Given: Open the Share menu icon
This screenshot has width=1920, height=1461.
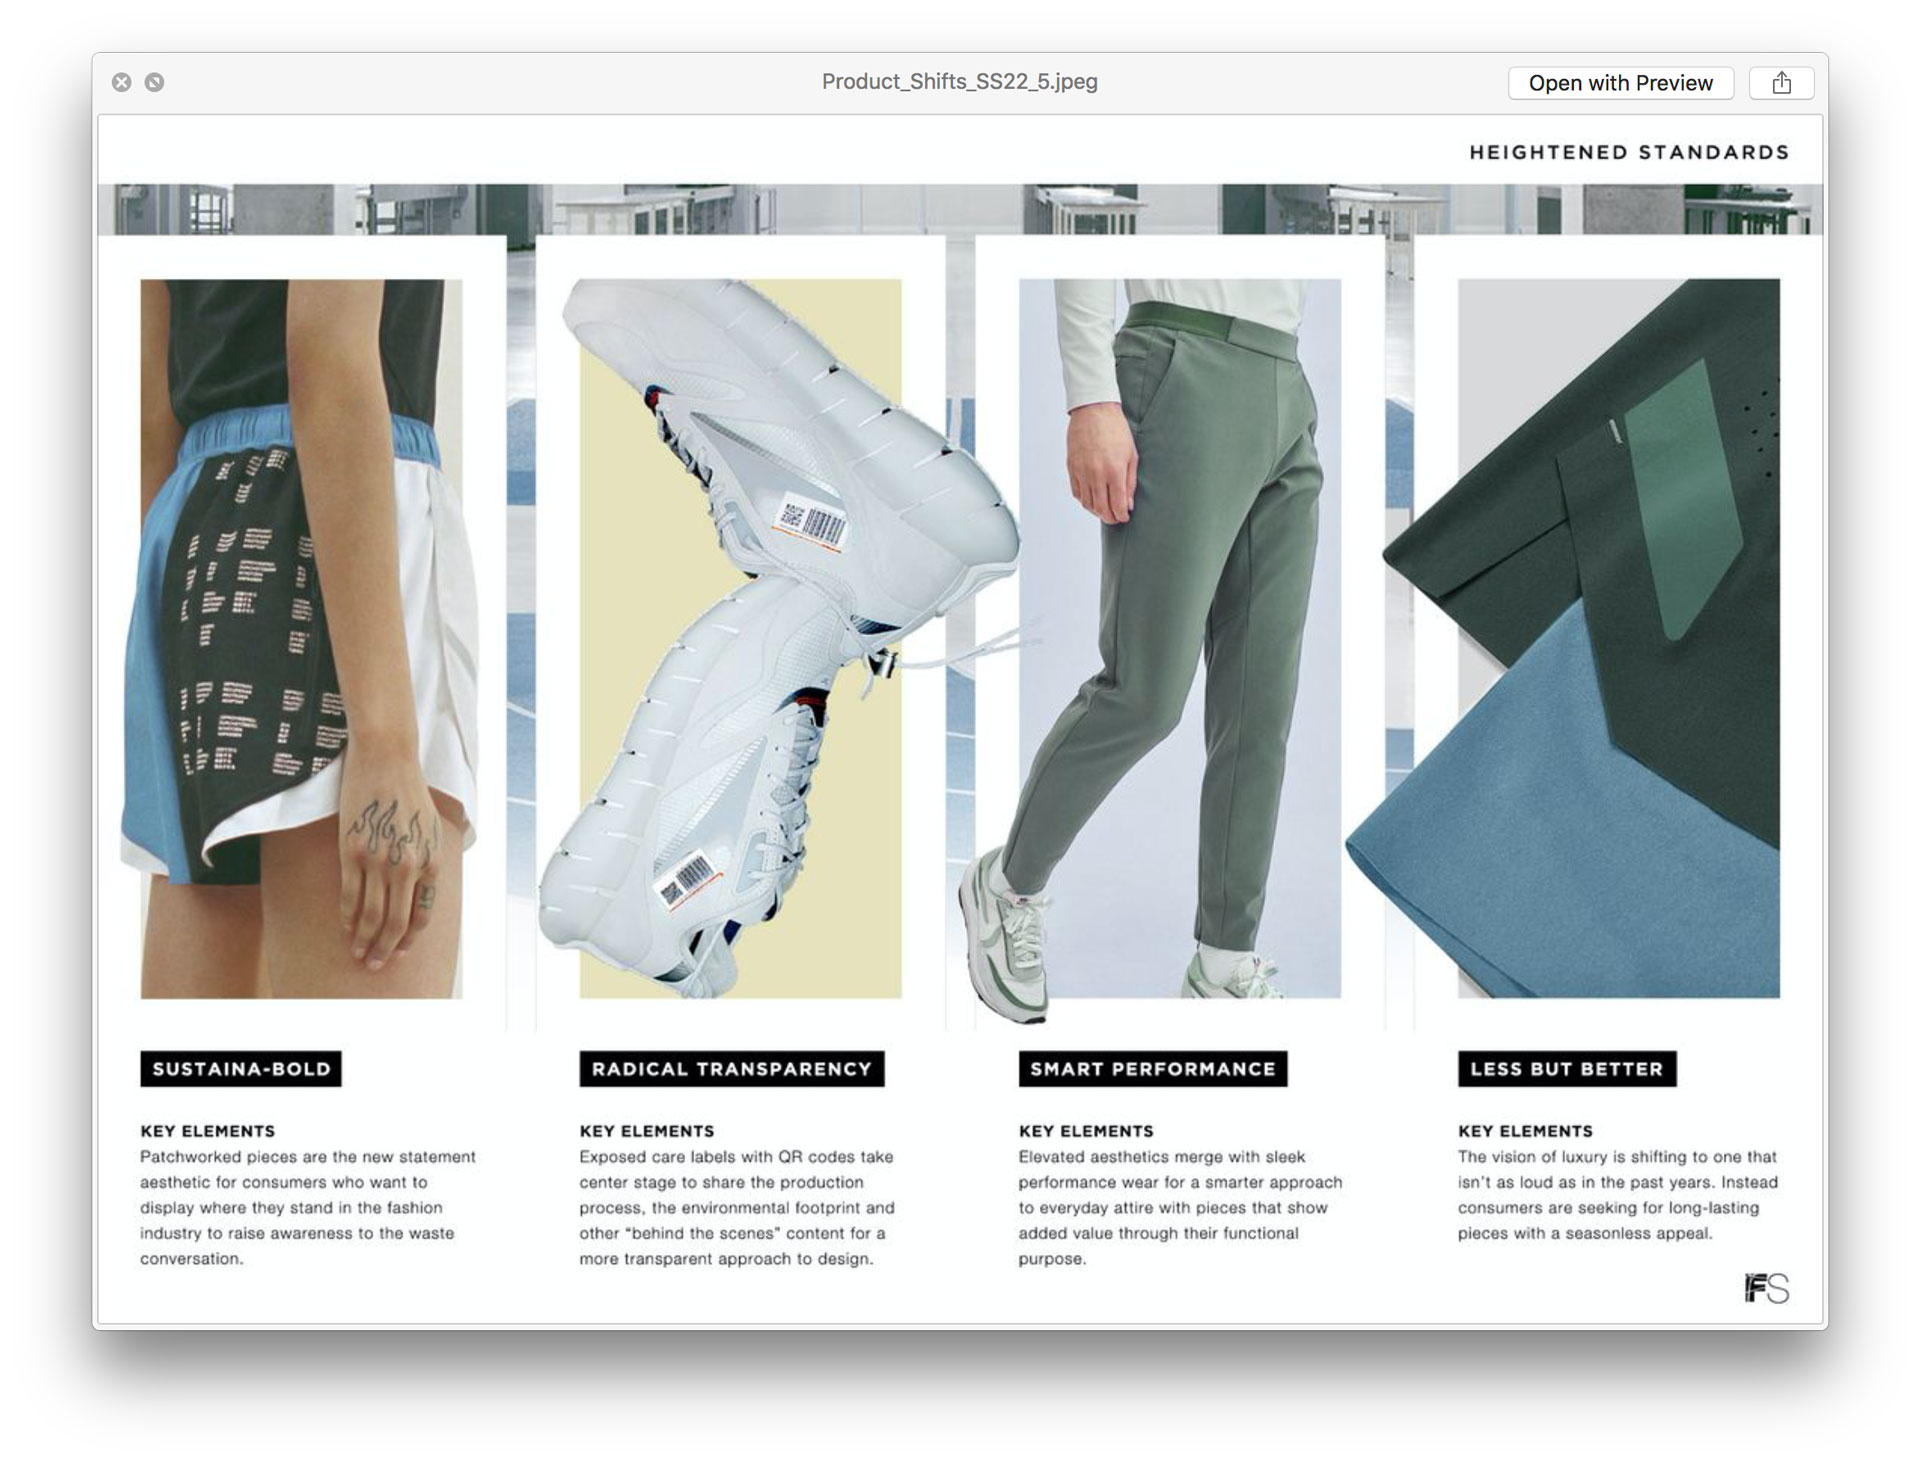Looking at the screenshot, I should pos(1781,83).
